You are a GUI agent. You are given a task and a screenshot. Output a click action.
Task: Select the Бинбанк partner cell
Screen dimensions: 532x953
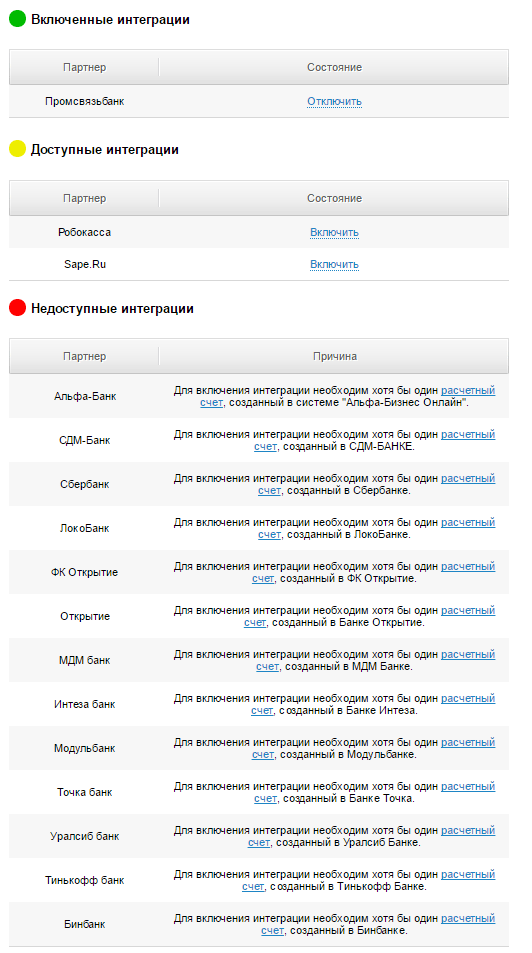pyautogui.click(x=85, y=924)
